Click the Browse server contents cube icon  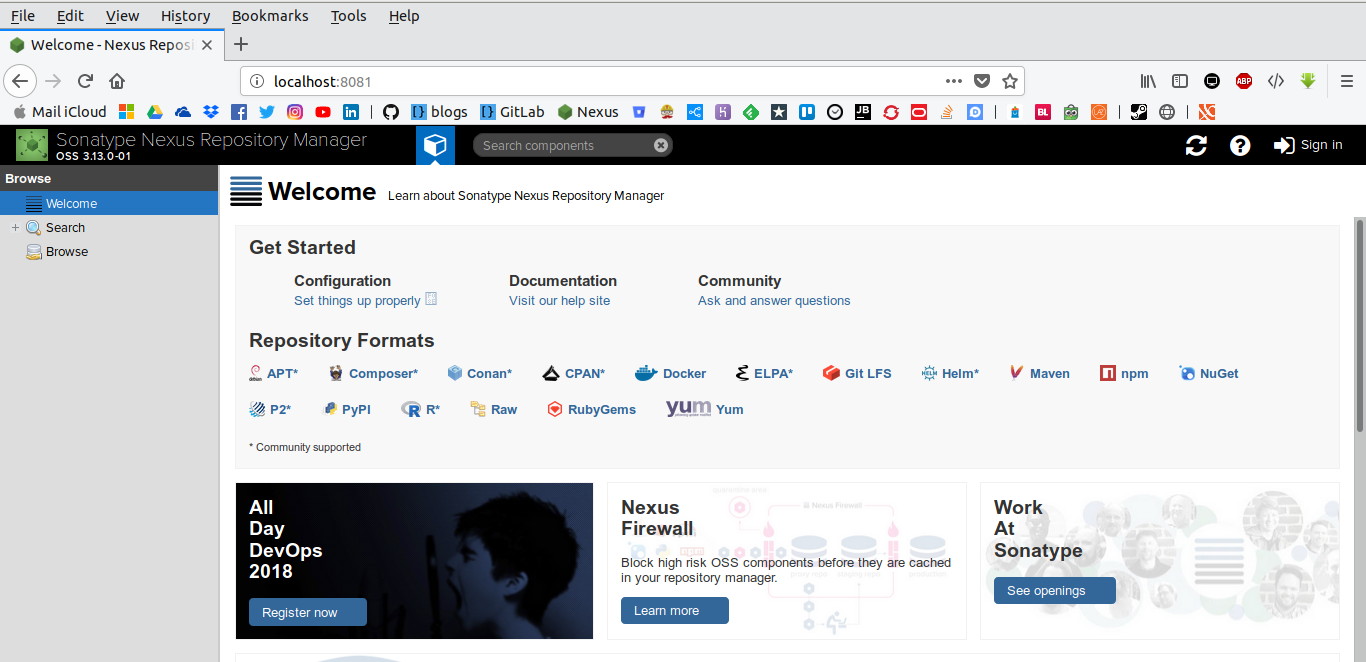435,146
